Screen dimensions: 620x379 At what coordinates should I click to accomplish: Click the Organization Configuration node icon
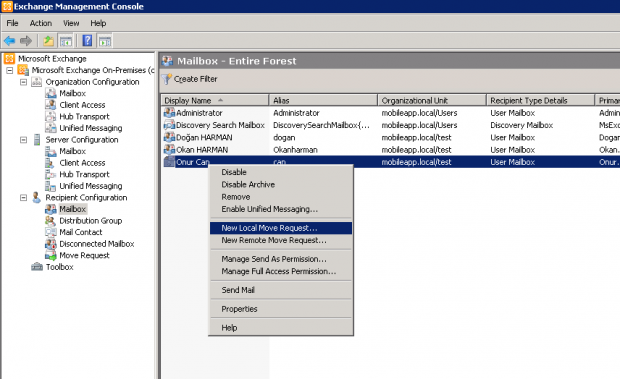point(36,82)
